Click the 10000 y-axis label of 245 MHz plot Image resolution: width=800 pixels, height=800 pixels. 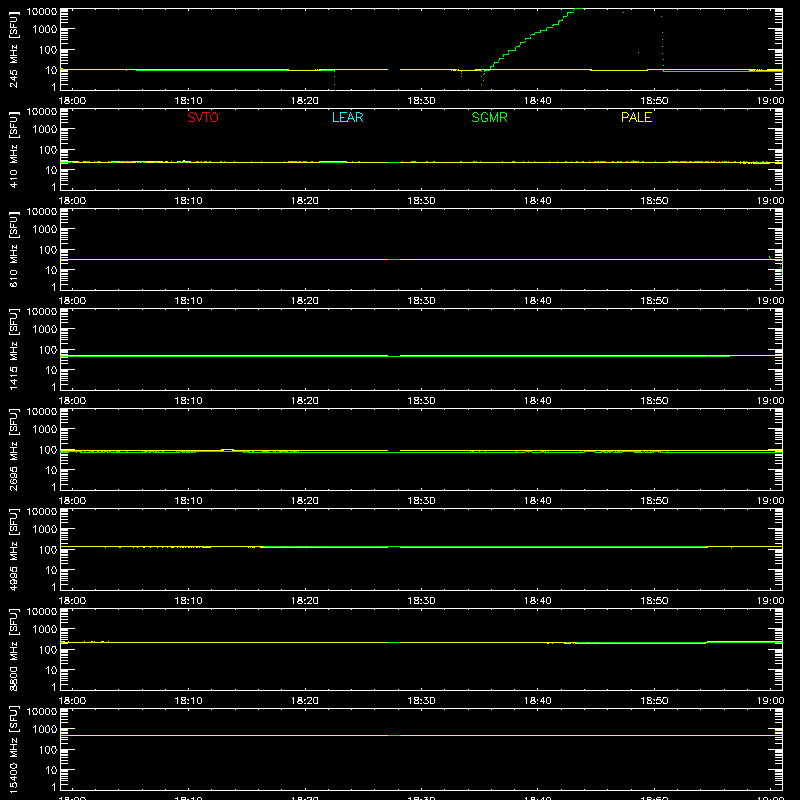click(42, 11)
